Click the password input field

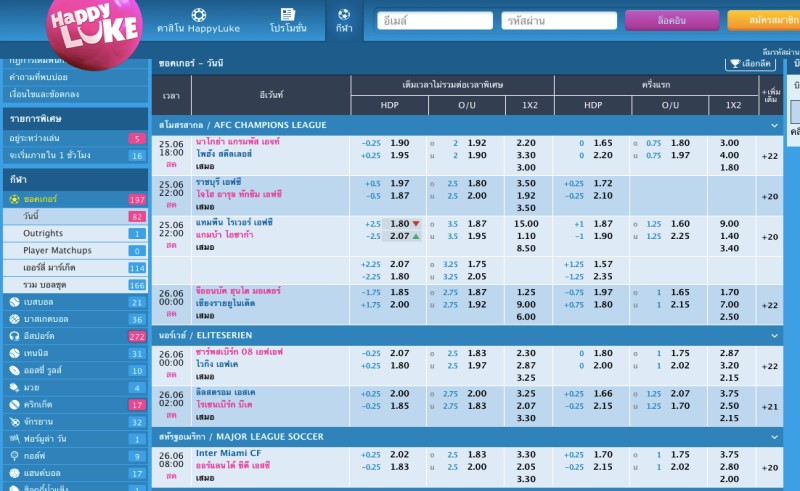(559, 21)
